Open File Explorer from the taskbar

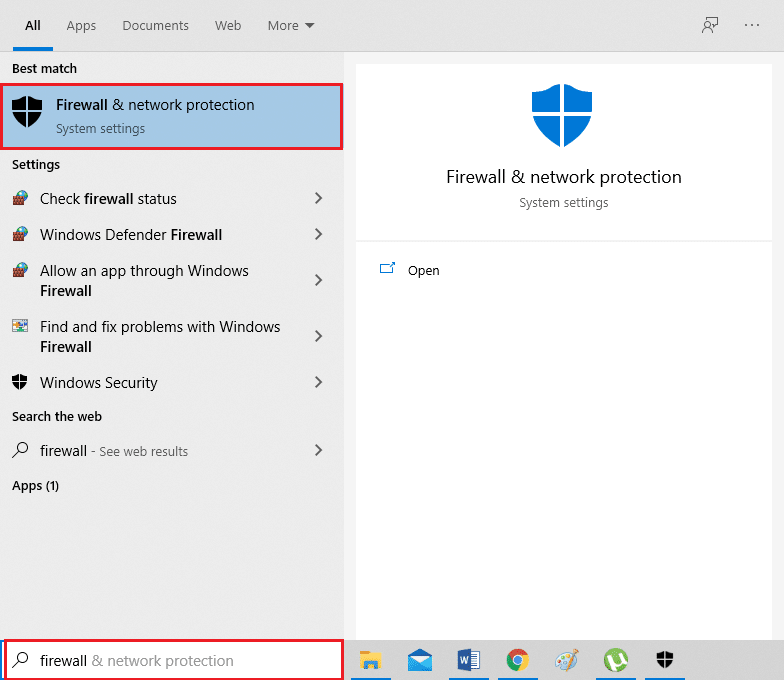pos(371,660)
